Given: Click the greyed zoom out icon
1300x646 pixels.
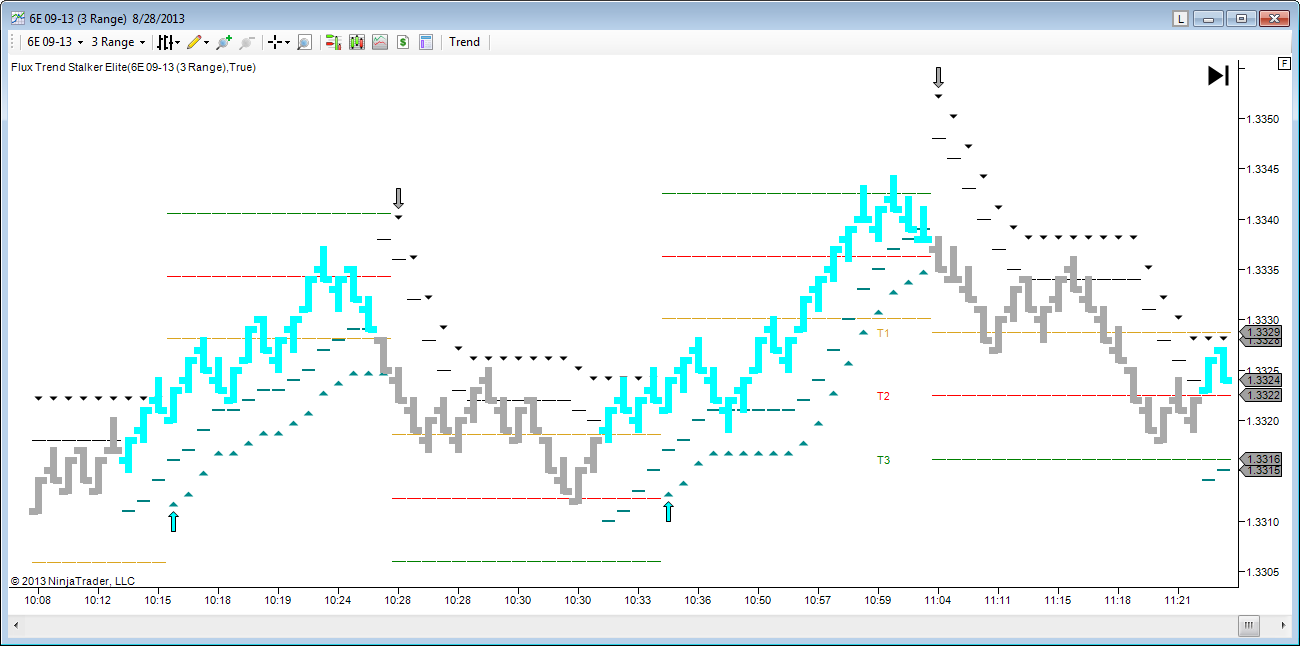Looking at the screenshot, I should pos(247,42).
